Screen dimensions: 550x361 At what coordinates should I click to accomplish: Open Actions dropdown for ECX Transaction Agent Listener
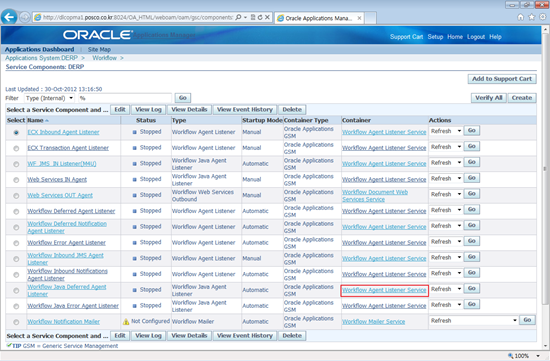tap(445, 147)
